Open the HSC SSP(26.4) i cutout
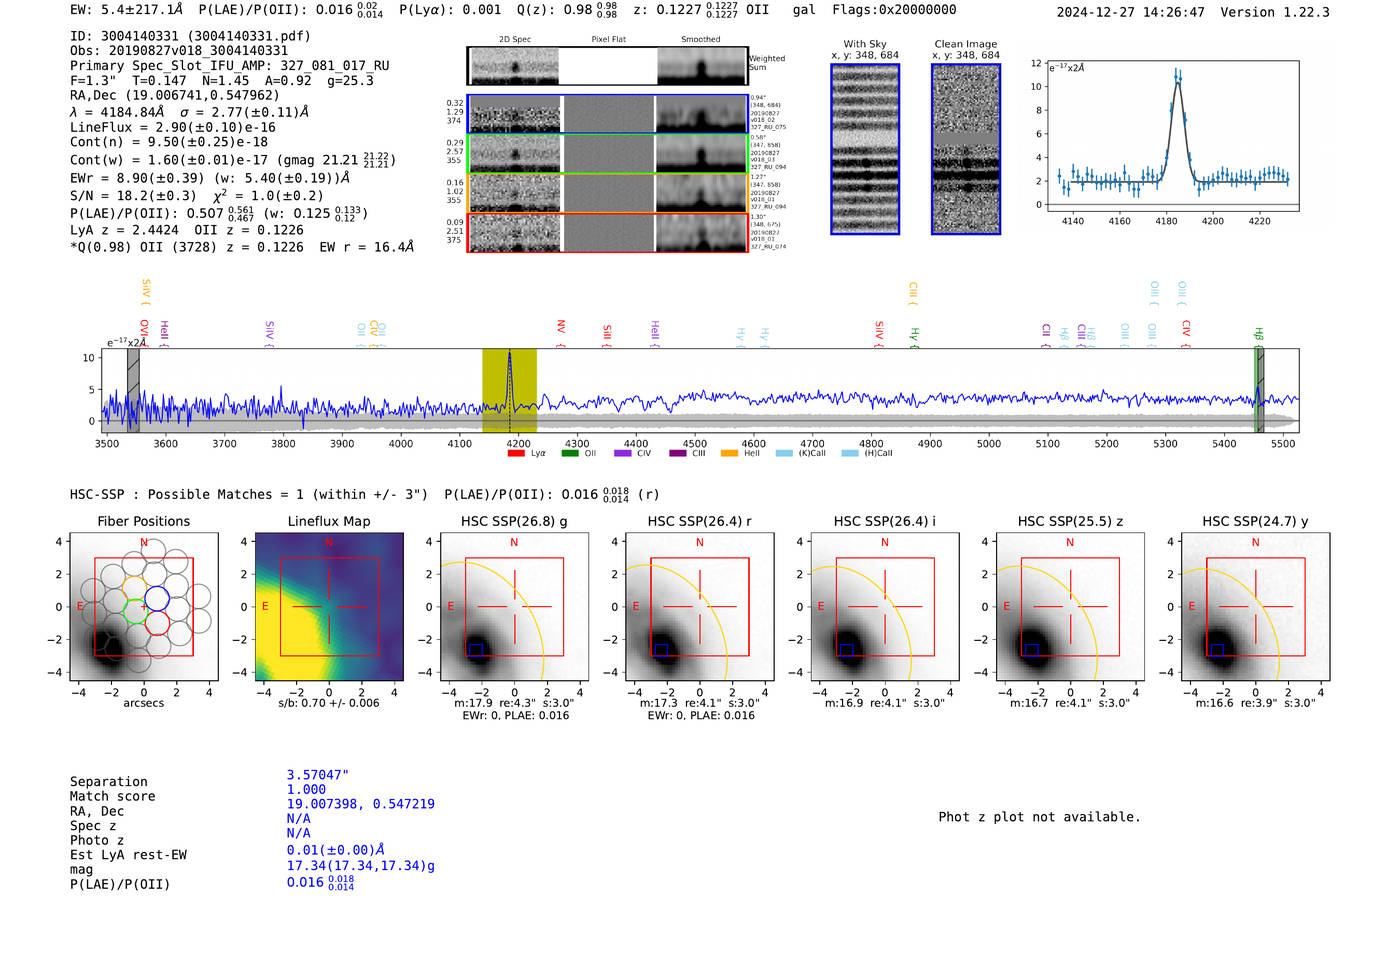The image size is (1400, 953). point(885,607)
